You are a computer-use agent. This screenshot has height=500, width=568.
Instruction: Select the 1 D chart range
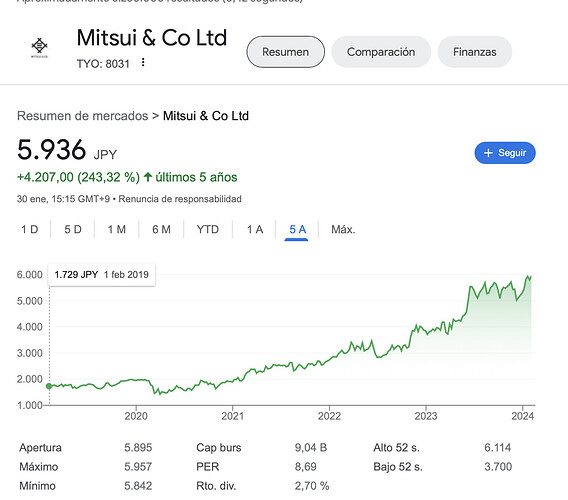click(x=30, y=229)
